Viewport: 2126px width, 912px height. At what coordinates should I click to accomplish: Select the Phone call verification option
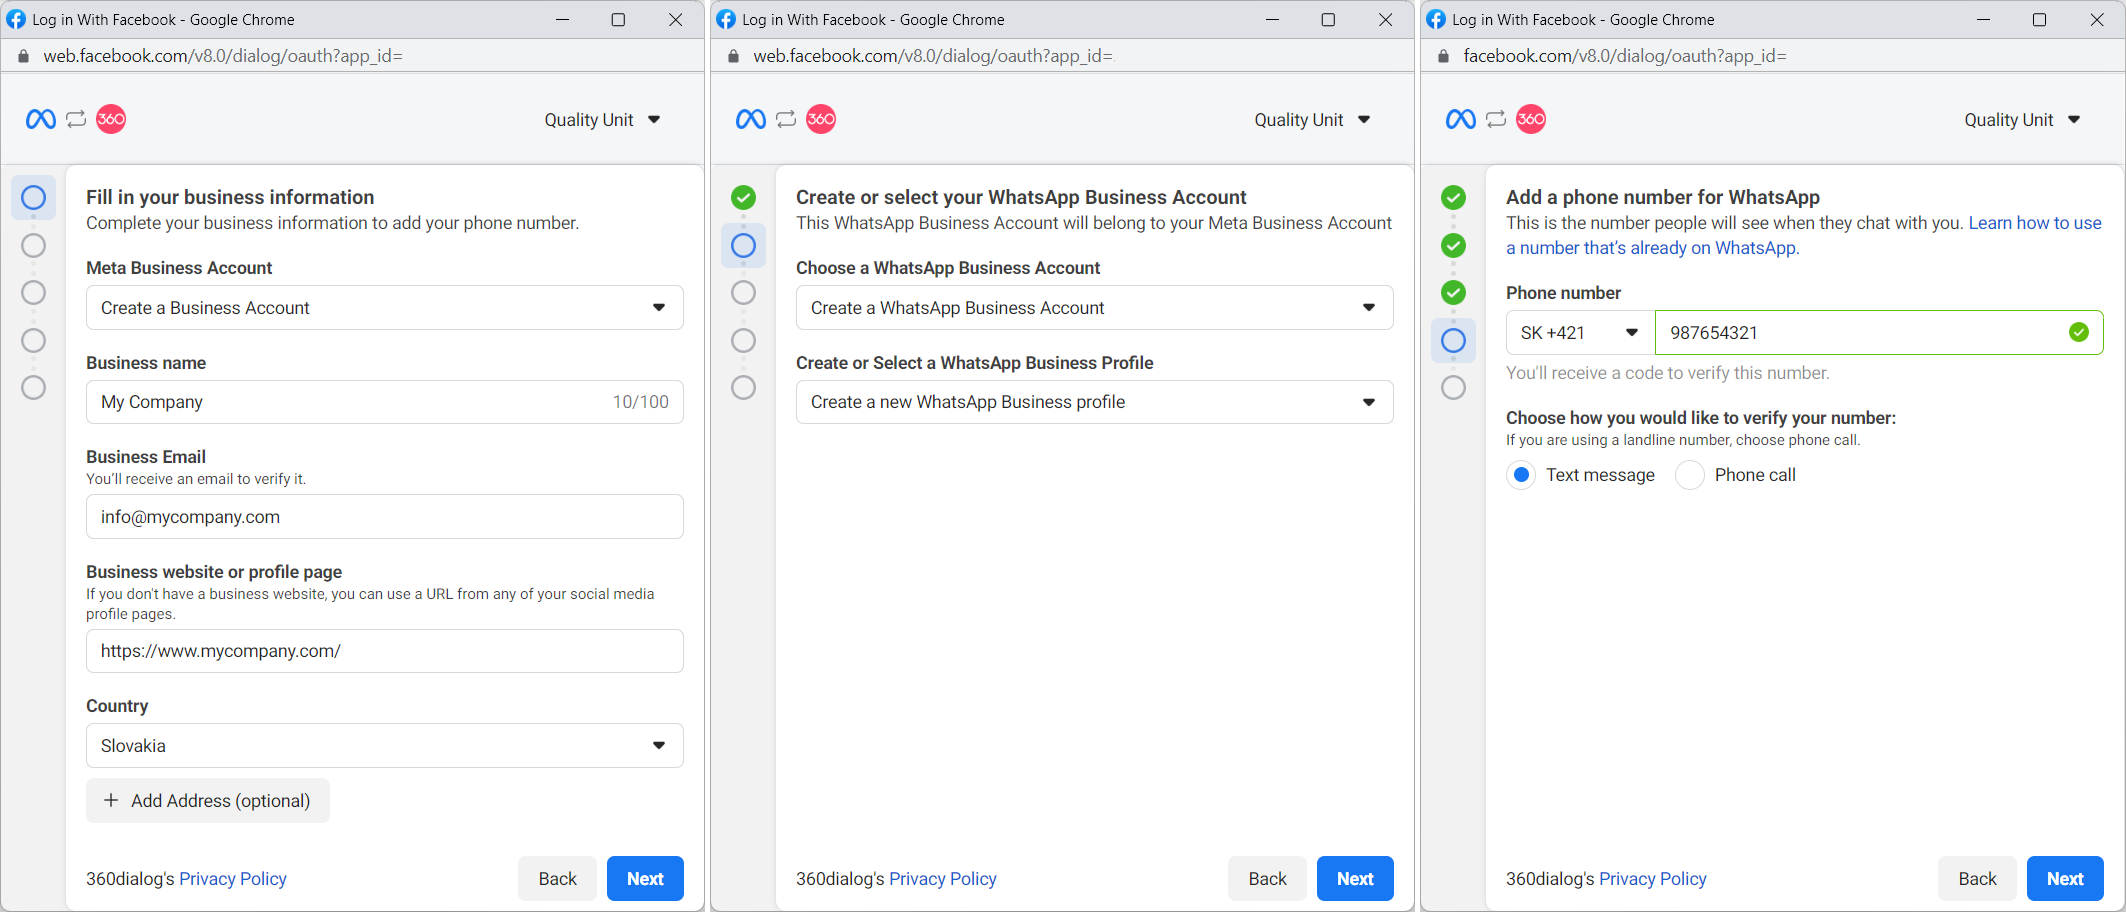[x=1690, y=475]
